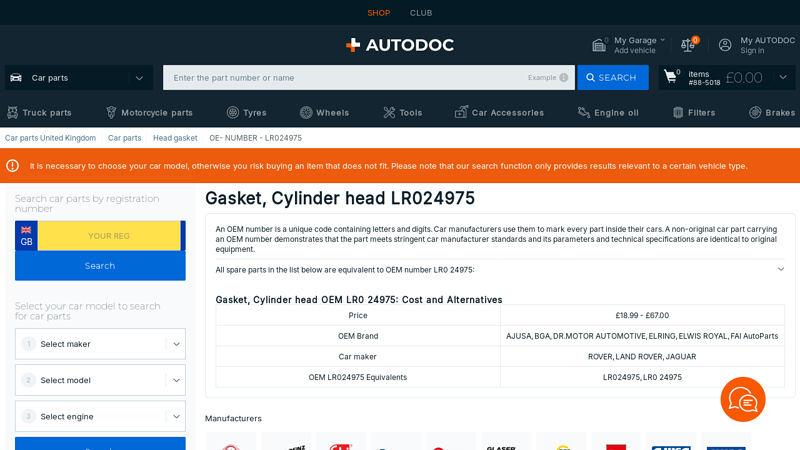Click the Filters icon
This screenshot has height=450, width=800.
pos(678,112)
